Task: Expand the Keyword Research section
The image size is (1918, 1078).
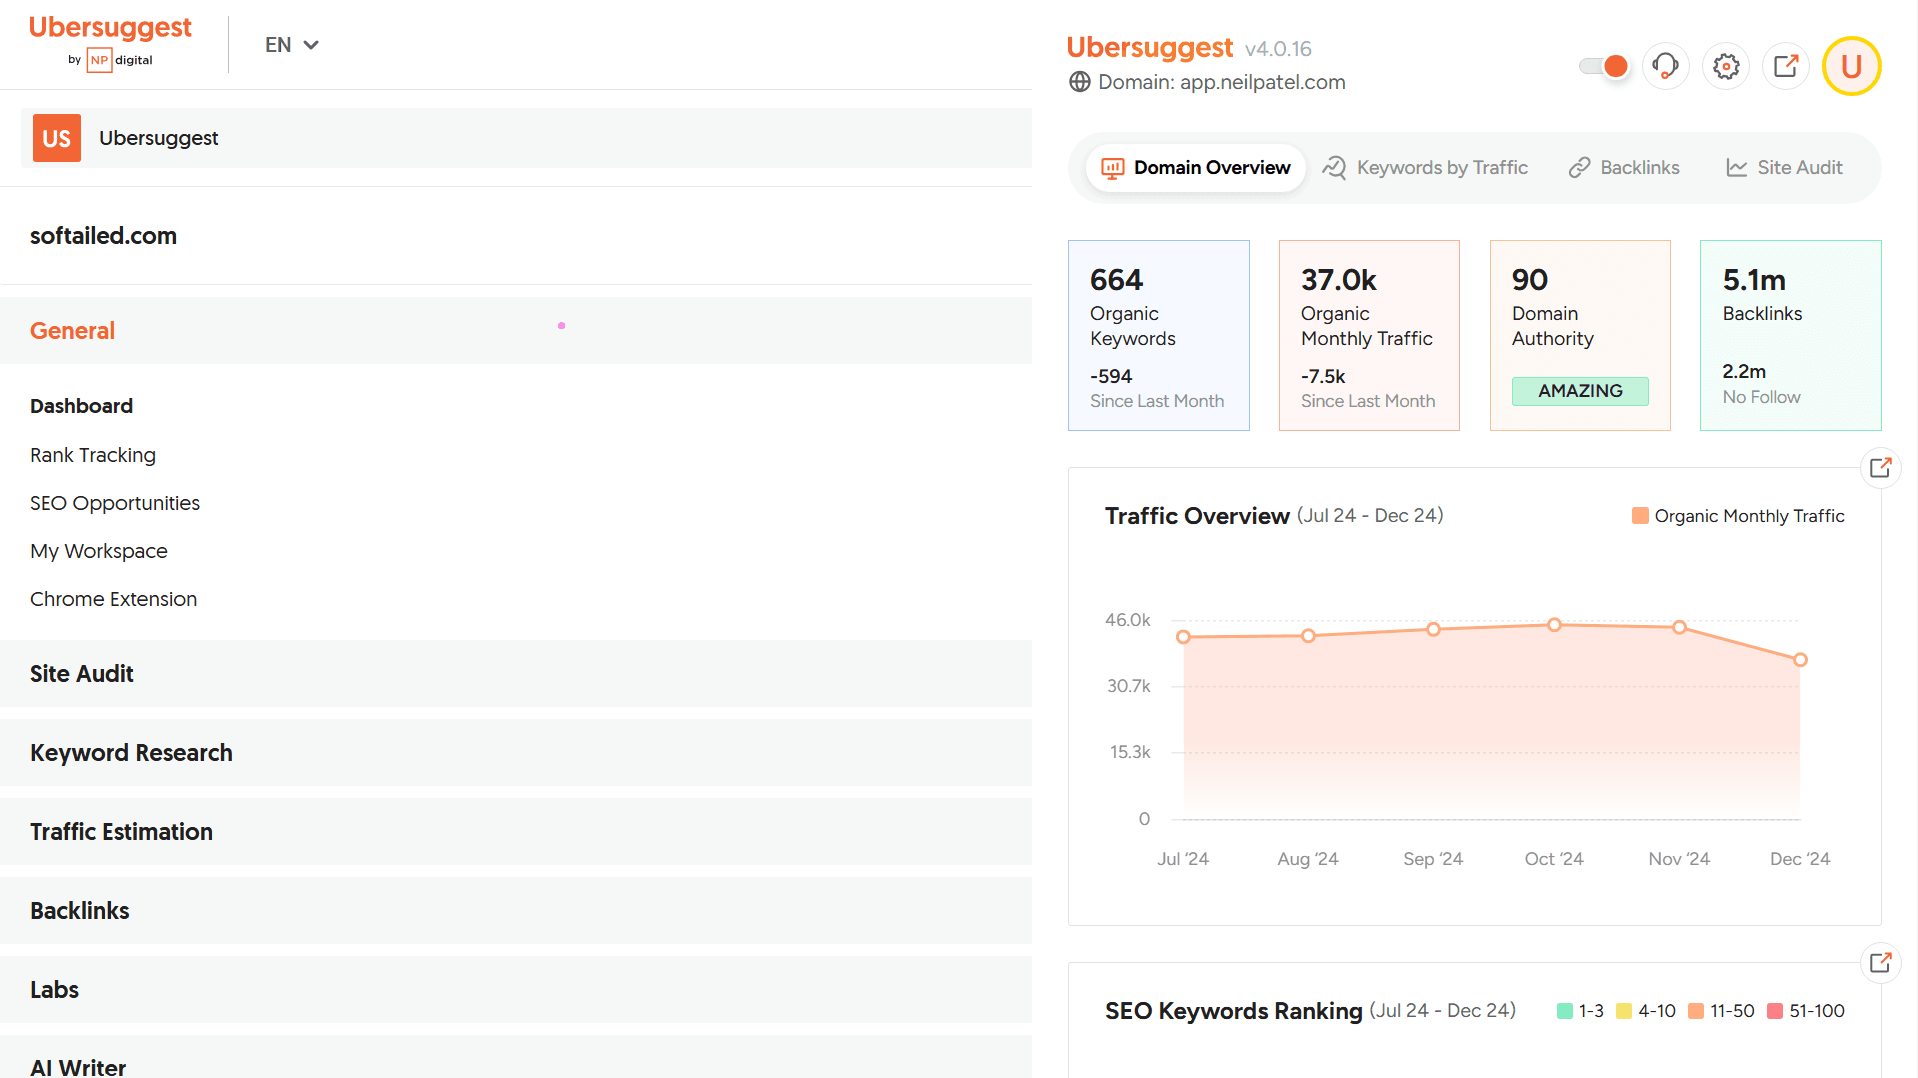Action: (516, 753)
